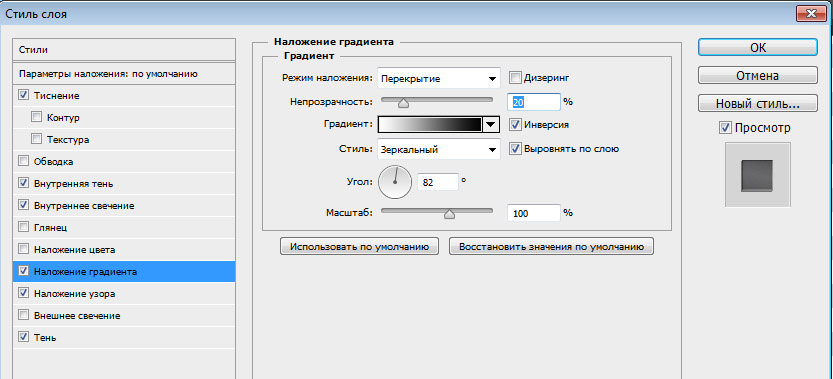Enable the Текстура checkbox
833x379 pixels.
pyautogui.click(x=37, y=139)
